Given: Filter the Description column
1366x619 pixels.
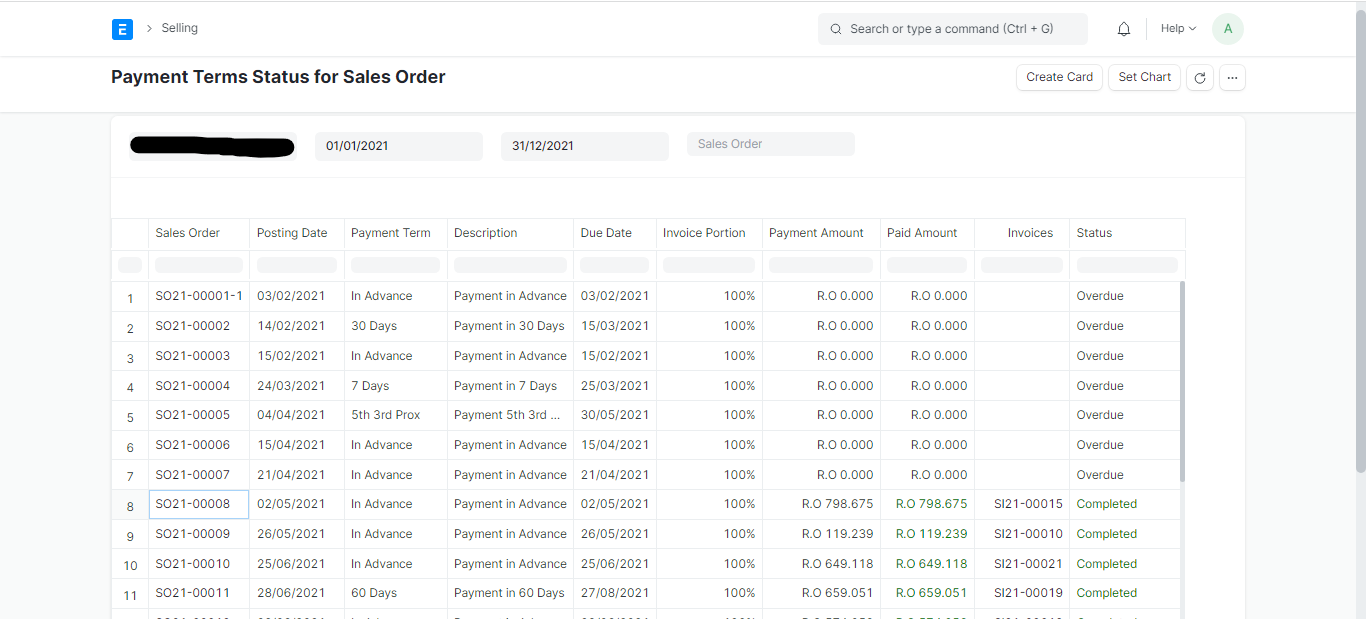Looking at the screenshot, I should [510, 265].
